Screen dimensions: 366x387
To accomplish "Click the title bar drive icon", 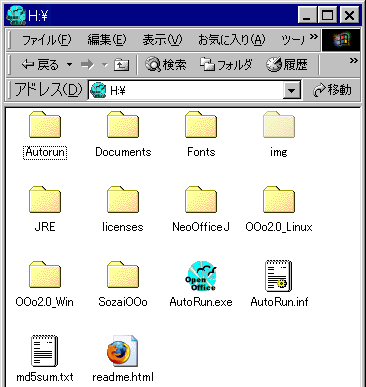I will (x=16, y=15).
